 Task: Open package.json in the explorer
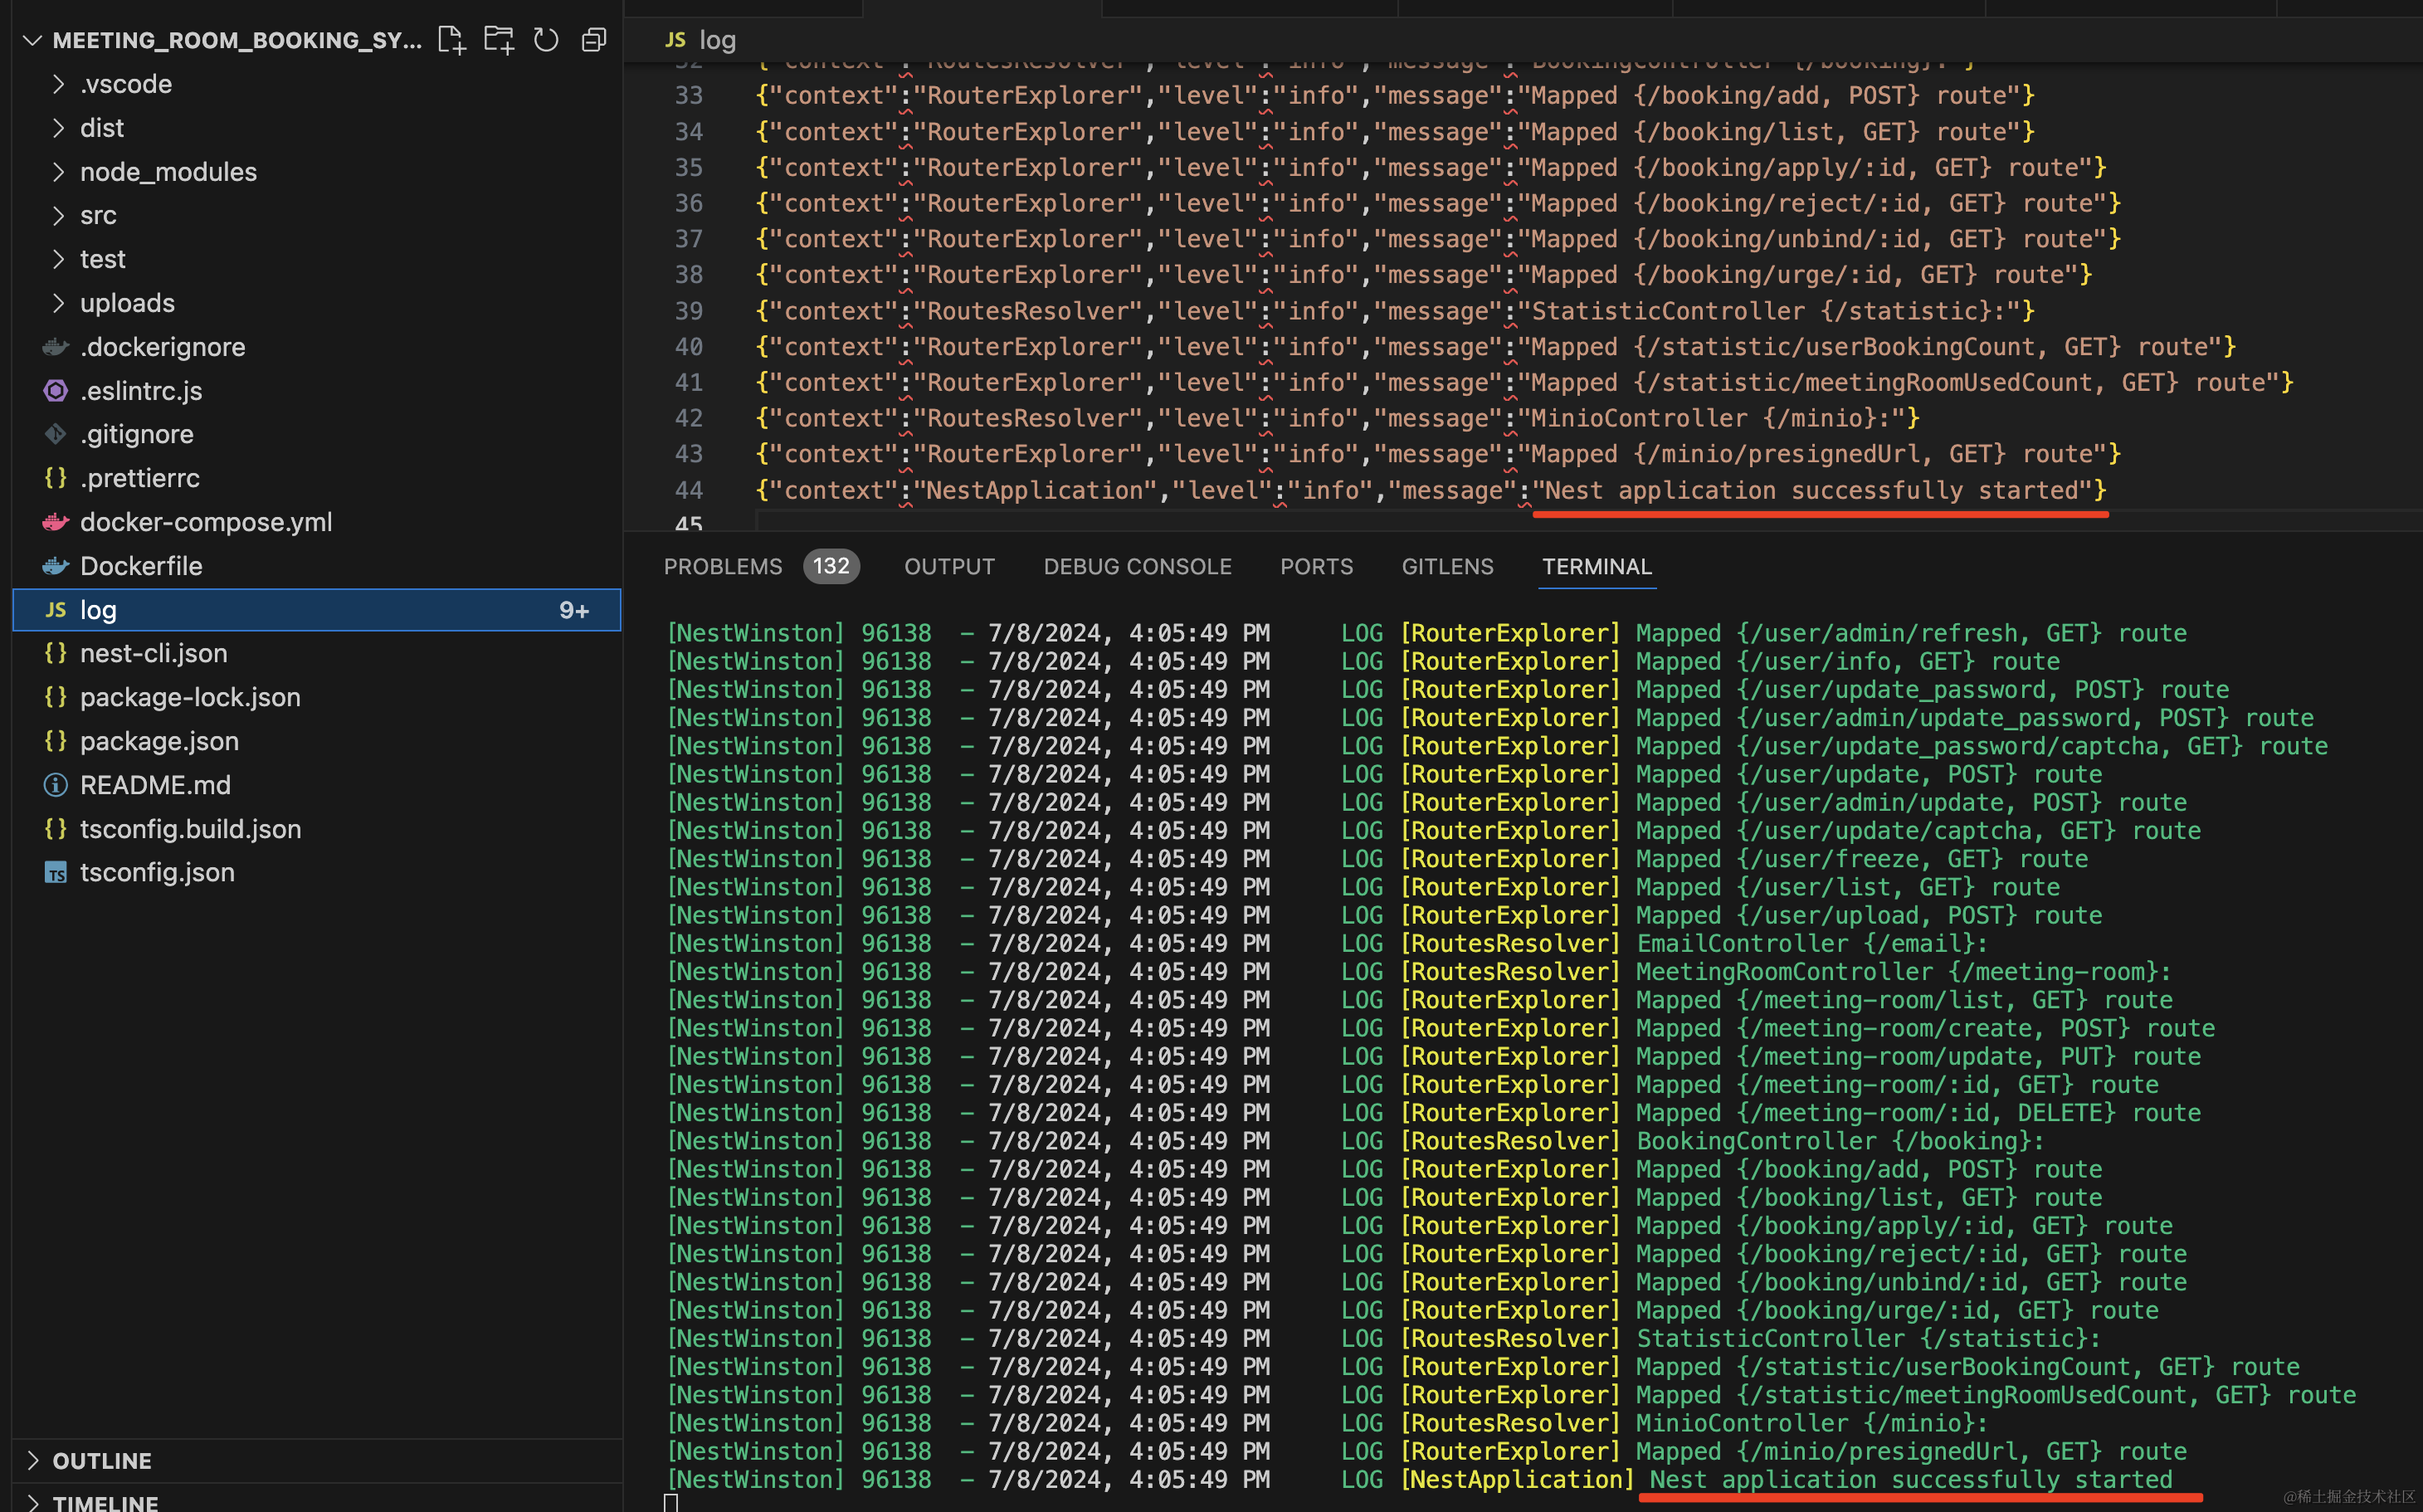159,741
